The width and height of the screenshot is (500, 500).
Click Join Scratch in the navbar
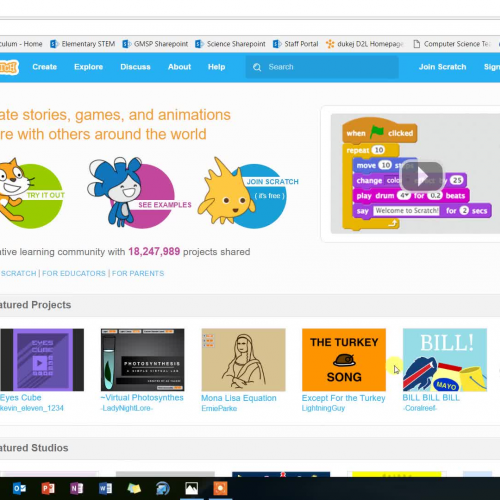[x=442, y=67]
